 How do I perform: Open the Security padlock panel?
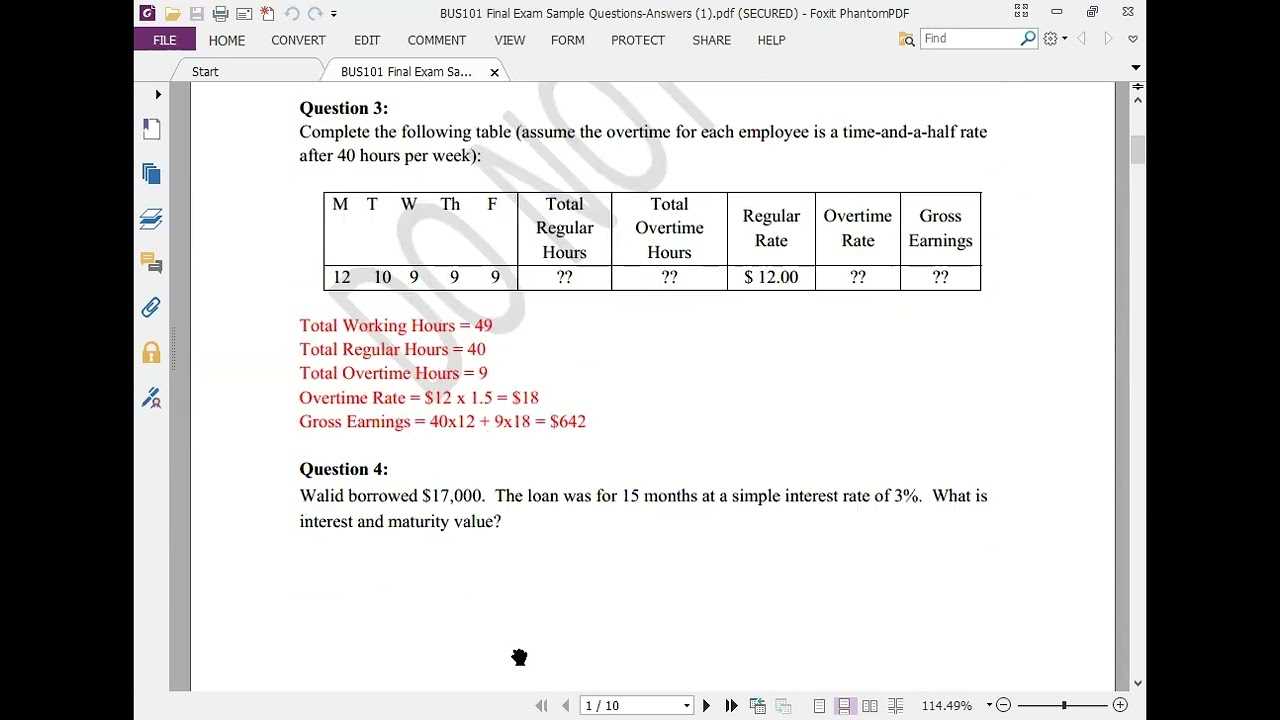151,352
